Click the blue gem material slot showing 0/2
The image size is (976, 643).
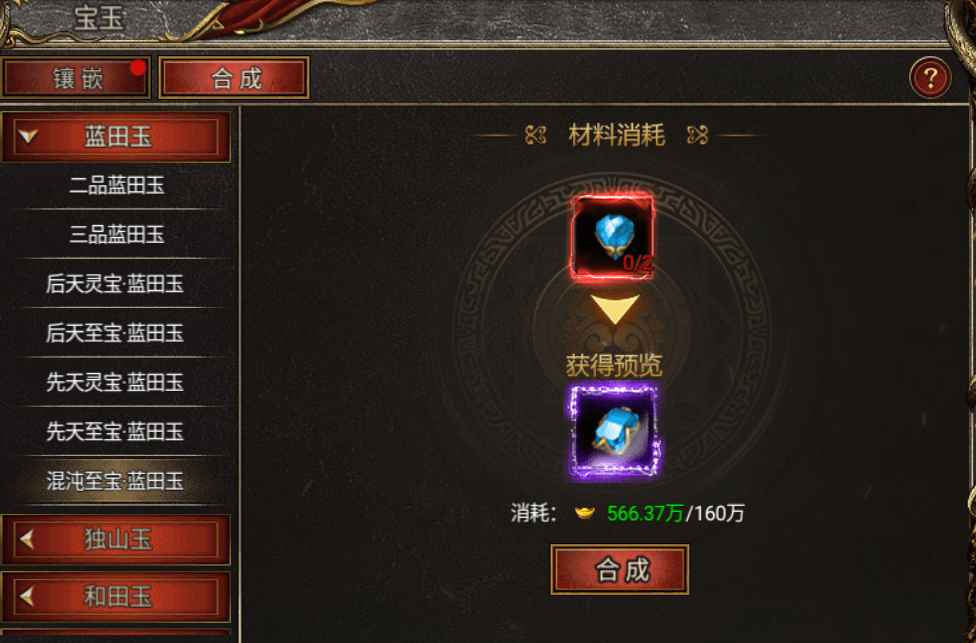[x=612, y=237]
